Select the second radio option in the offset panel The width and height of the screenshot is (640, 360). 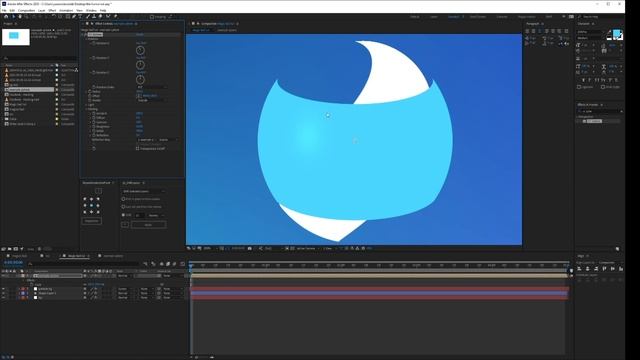pos(123,207)
